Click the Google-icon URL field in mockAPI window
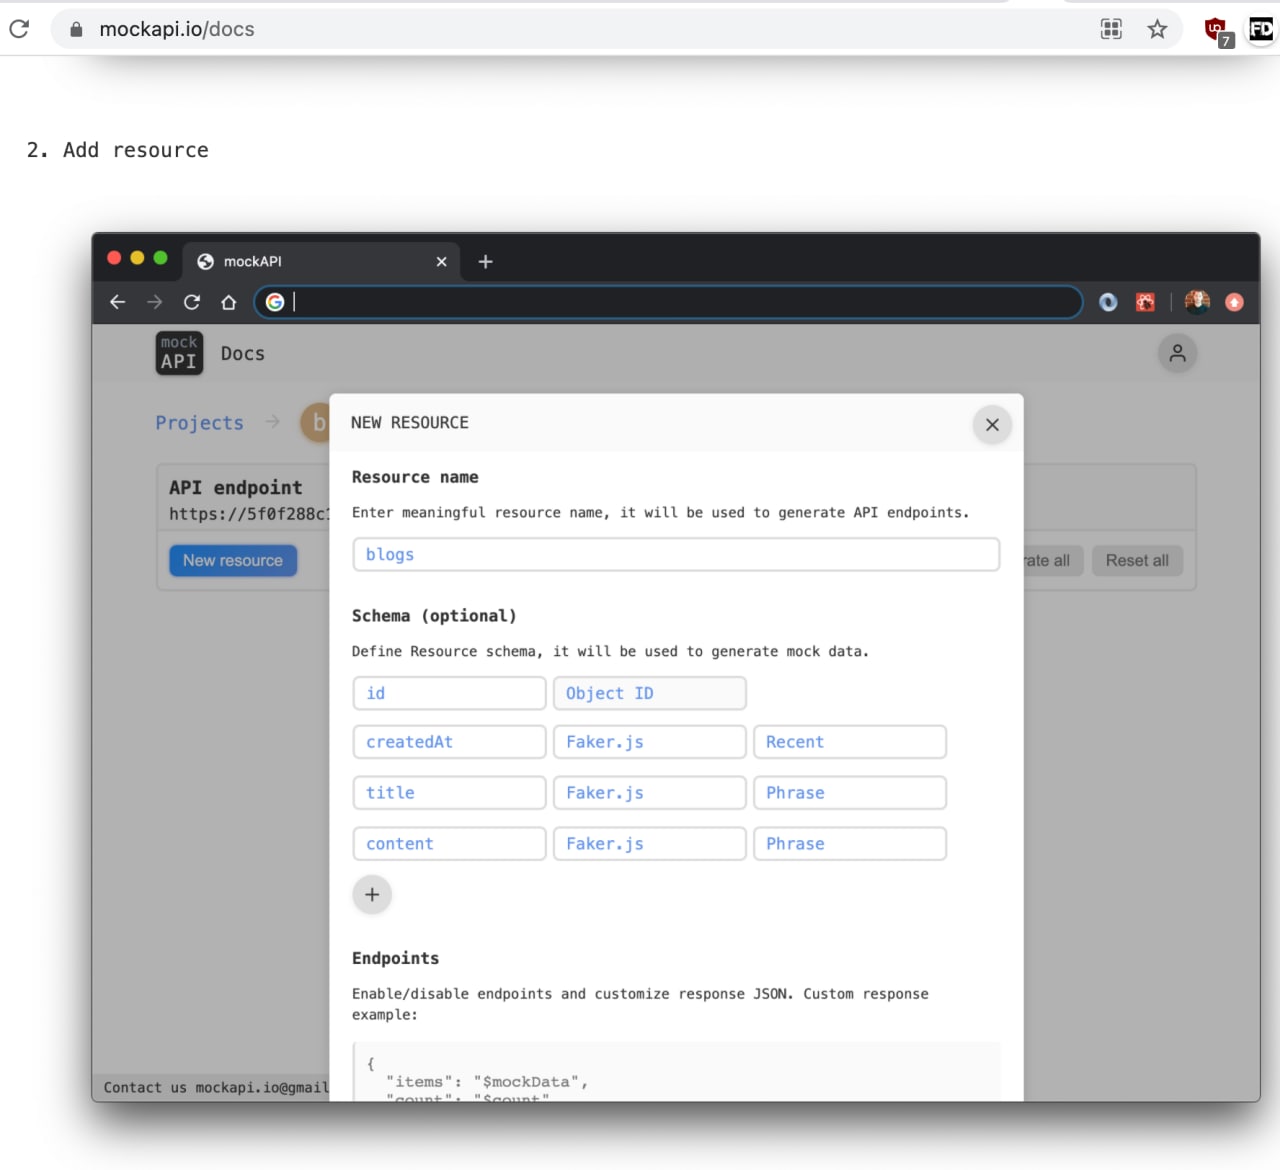1280x1170 pixels. (668, 302)
